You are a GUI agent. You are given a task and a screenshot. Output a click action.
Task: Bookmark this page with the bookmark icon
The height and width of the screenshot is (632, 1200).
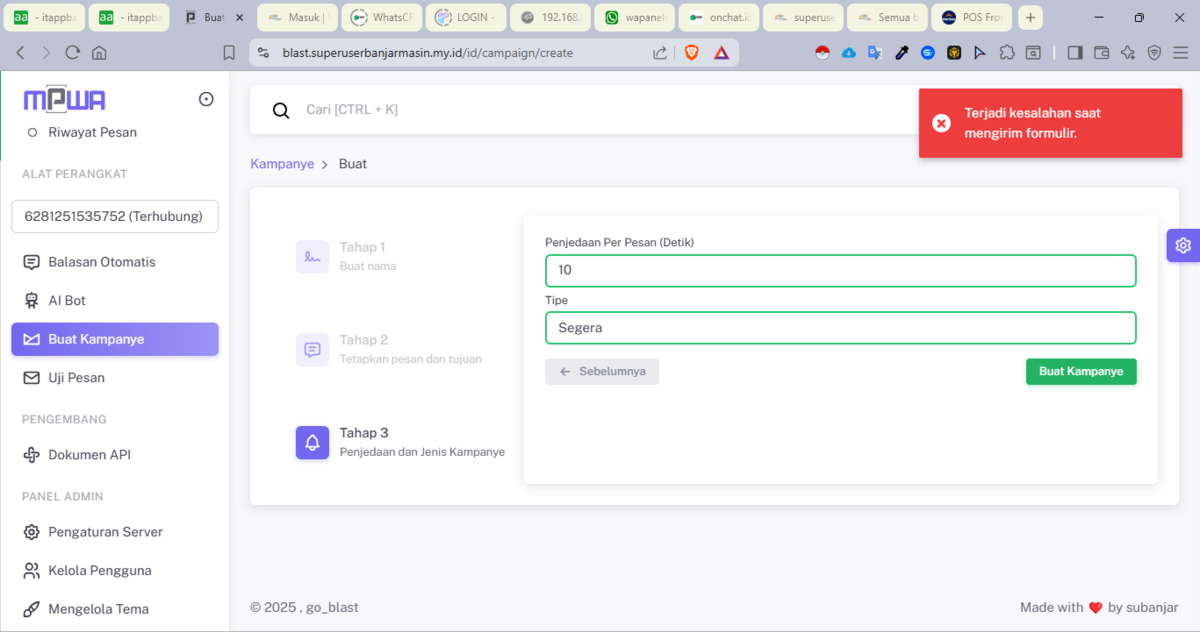coord(229,53)
